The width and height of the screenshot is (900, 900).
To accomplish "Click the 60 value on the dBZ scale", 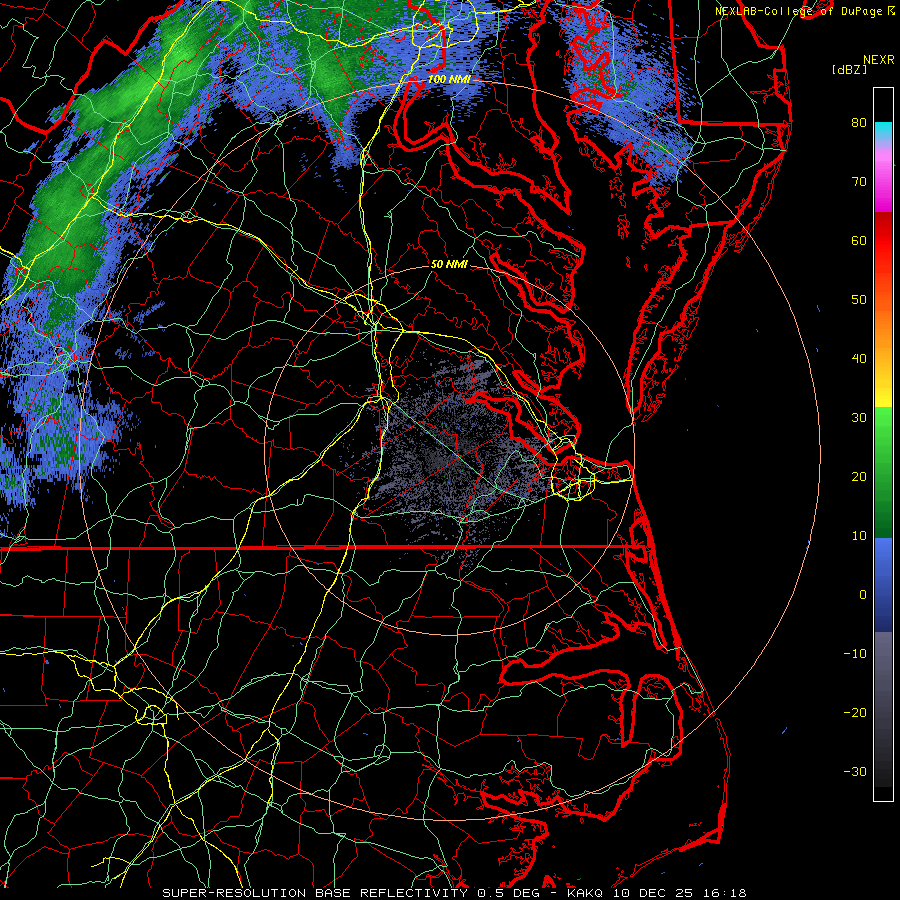I will [x=859, y=240].
